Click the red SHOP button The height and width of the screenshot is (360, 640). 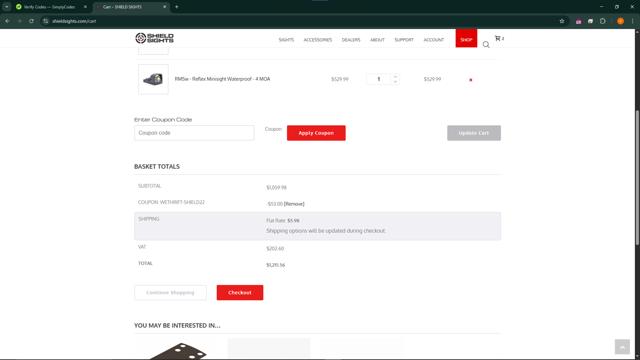point(466,38)
